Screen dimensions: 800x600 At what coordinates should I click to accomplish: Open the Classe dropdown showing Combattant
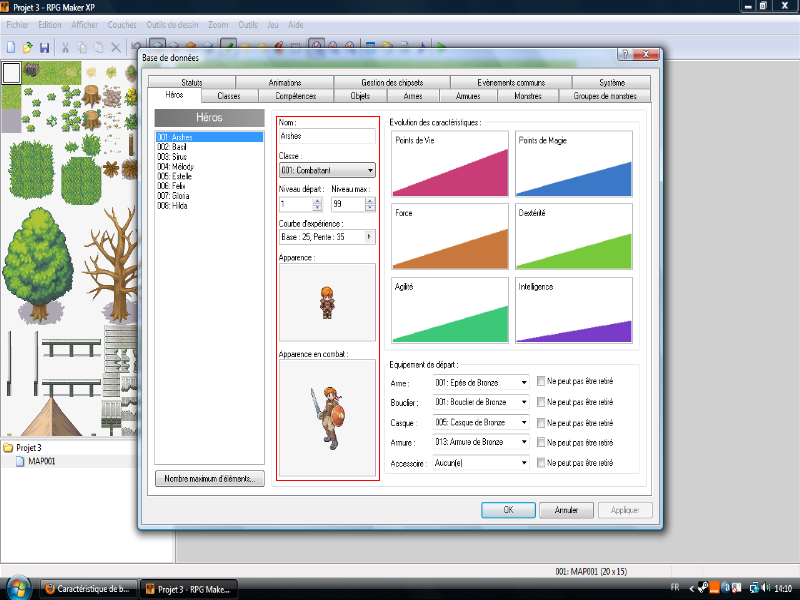point(370,171)
